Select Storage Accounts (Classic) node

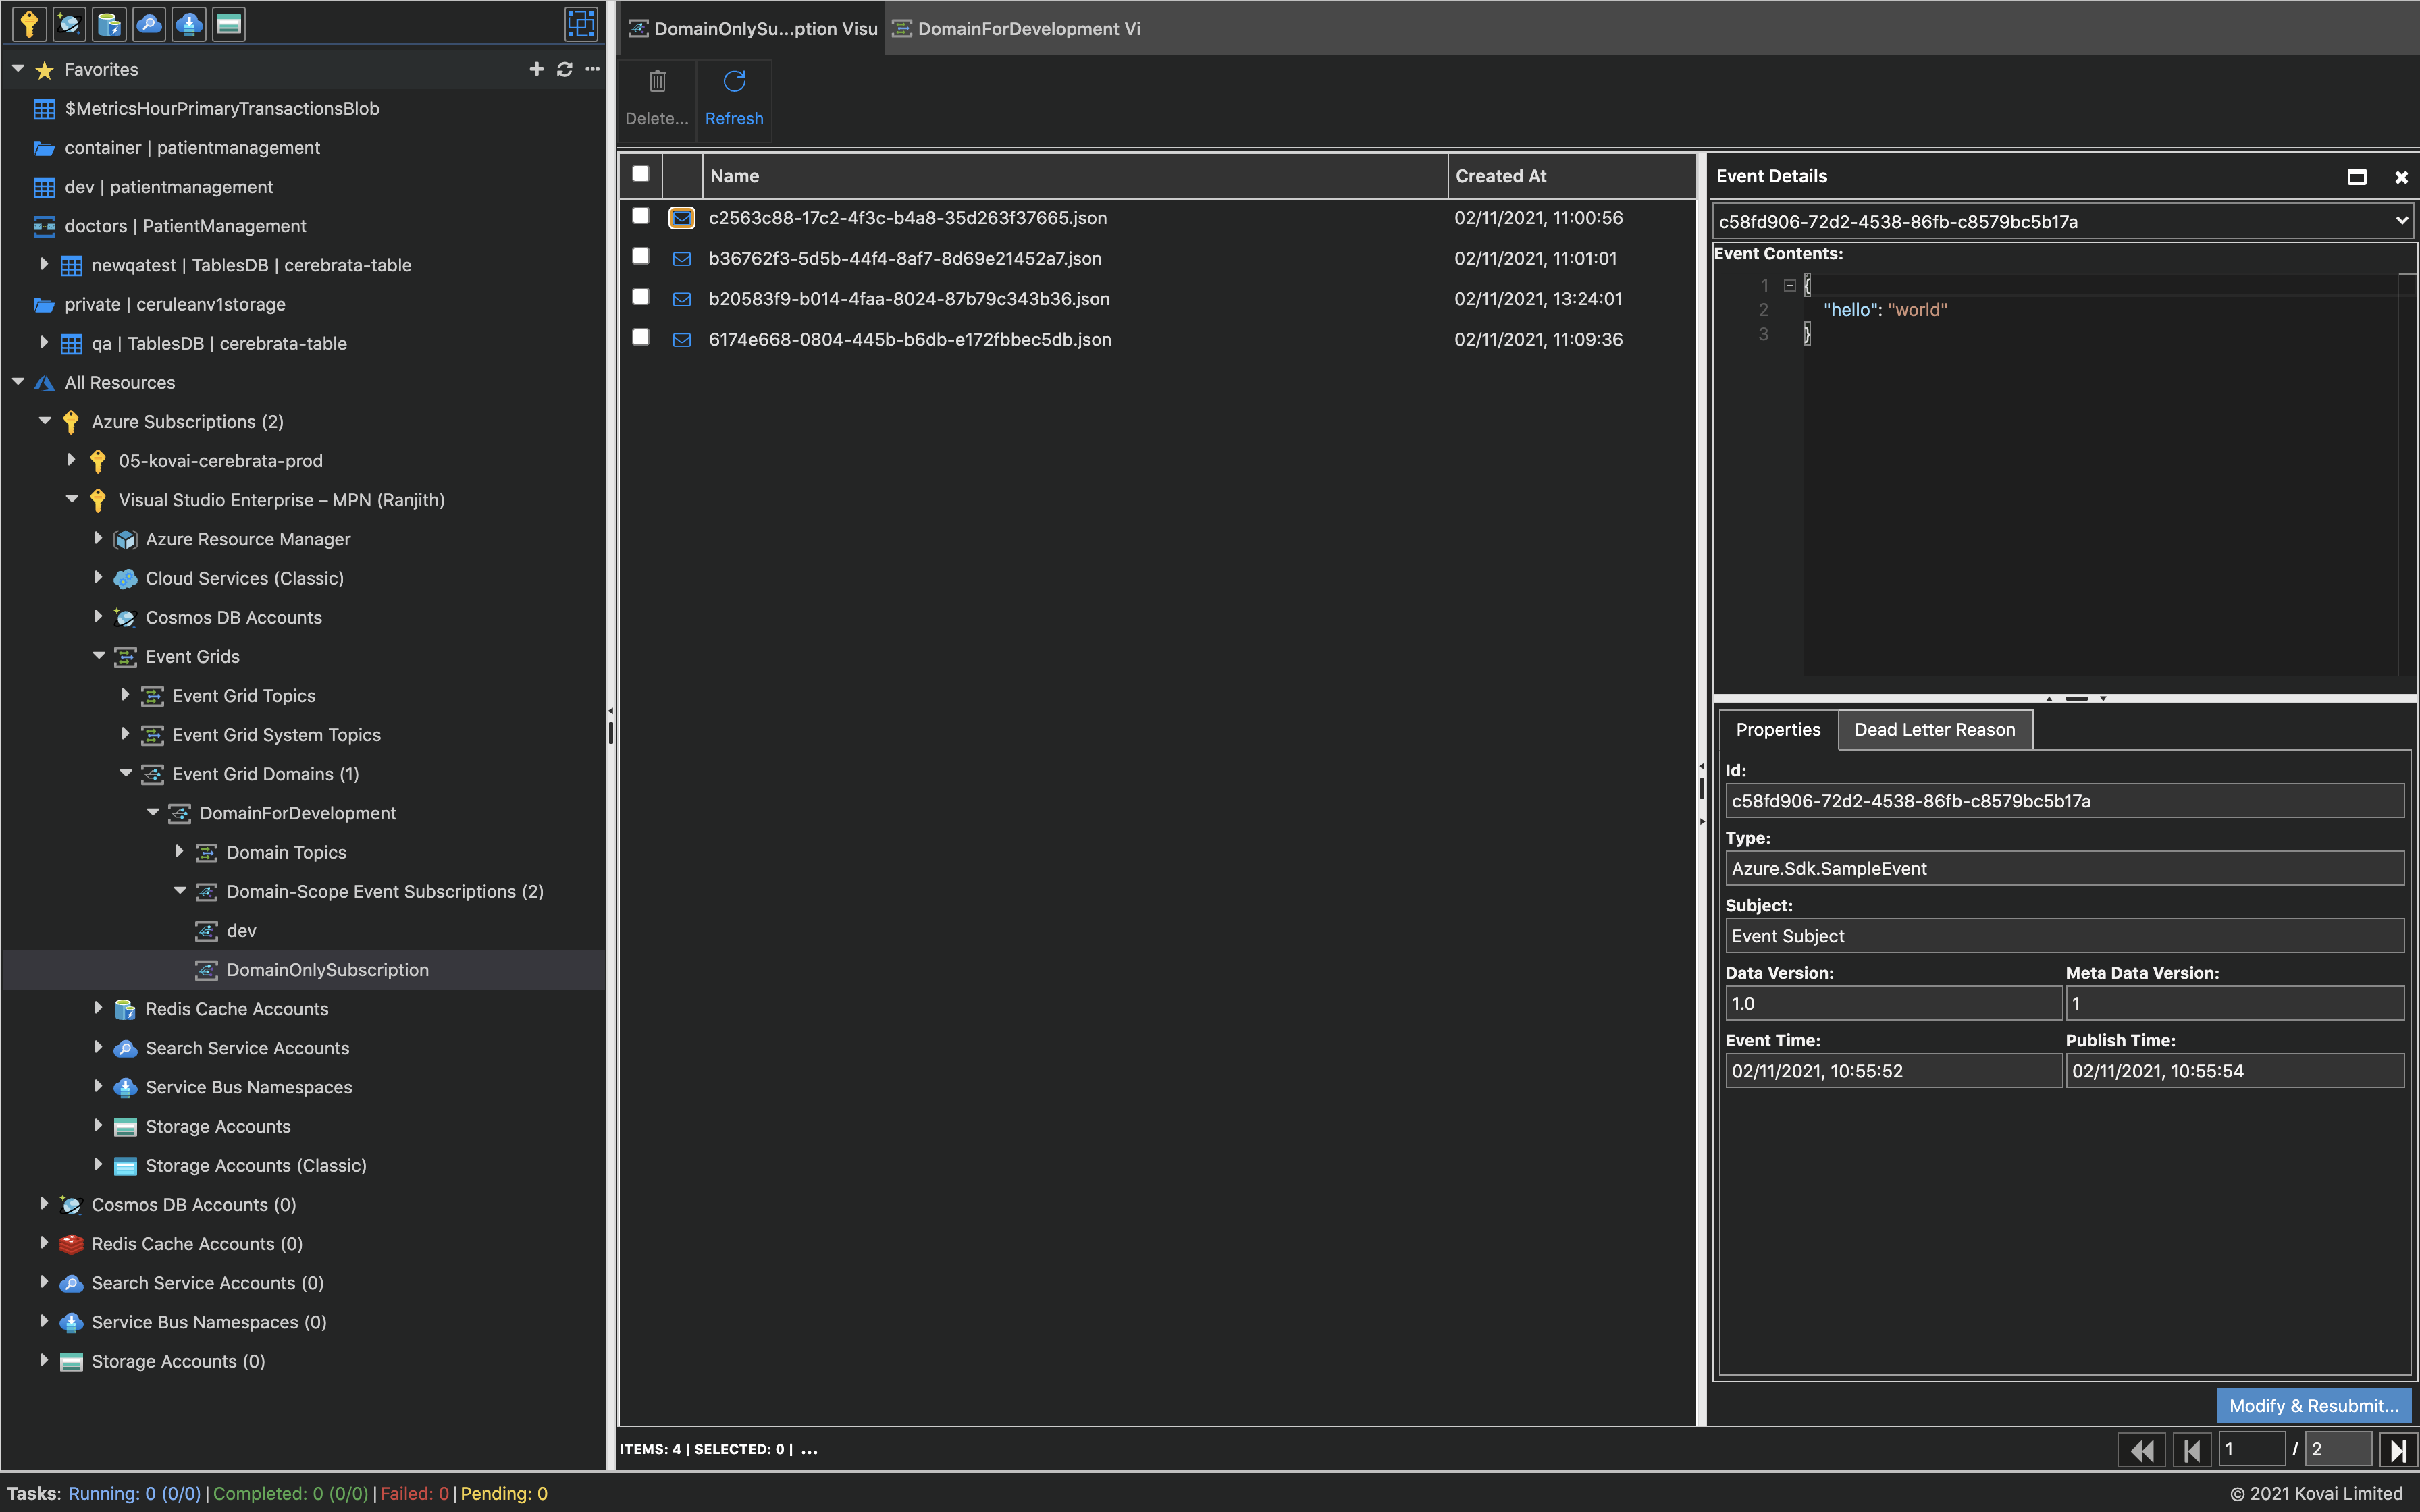(x=256, y=1166)
